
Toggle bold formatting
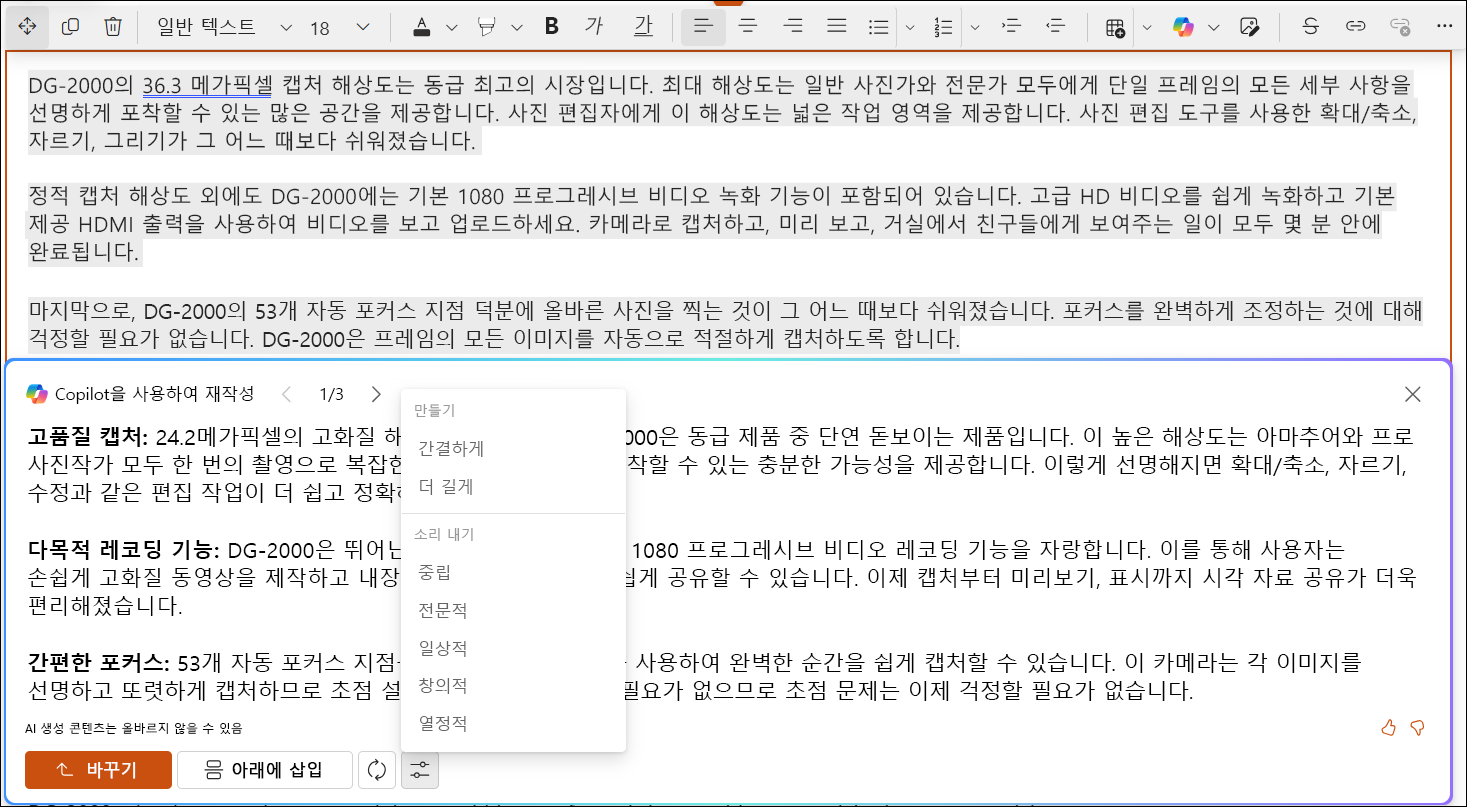[551, 27]
